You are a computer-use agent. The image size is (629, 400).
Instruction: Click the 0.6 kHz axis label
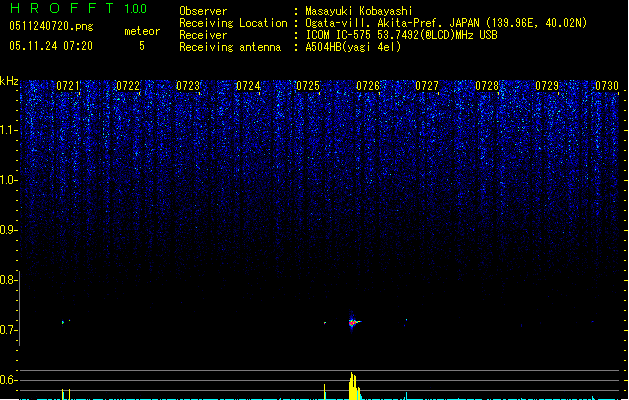(8, 380)
